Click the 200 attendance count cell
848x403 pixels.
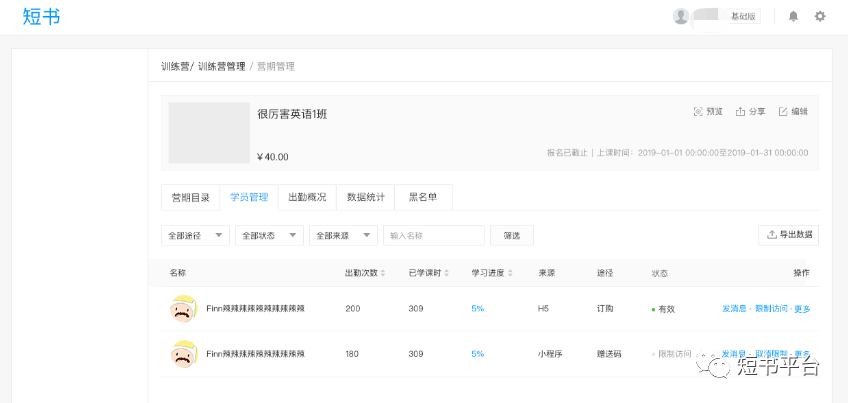click(x=353, y=309)
